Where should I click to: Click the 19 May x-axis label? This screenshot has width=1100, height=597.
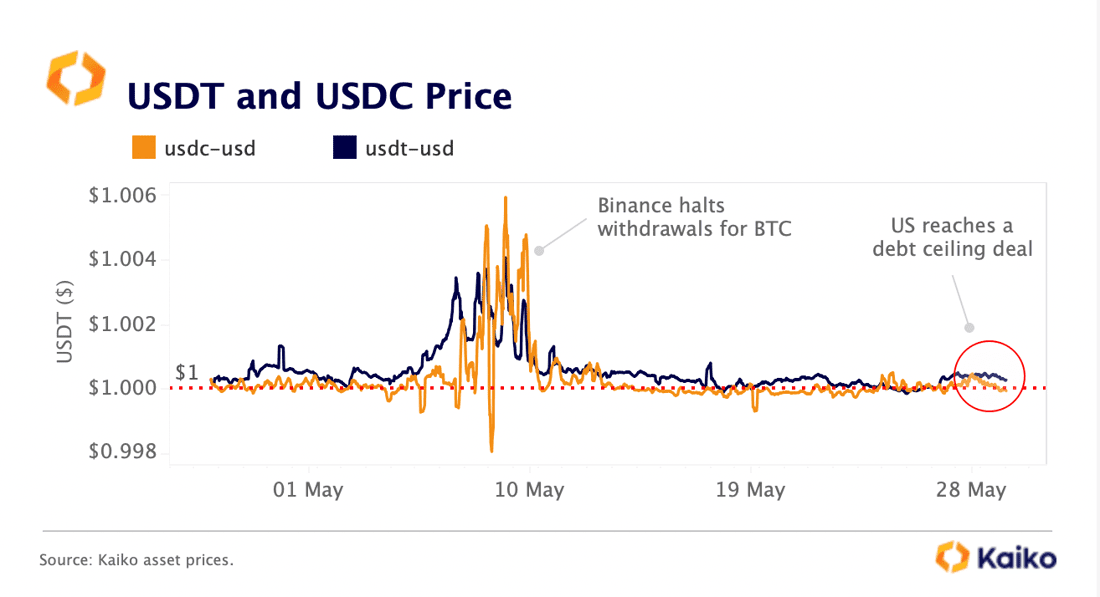[750, 490]
